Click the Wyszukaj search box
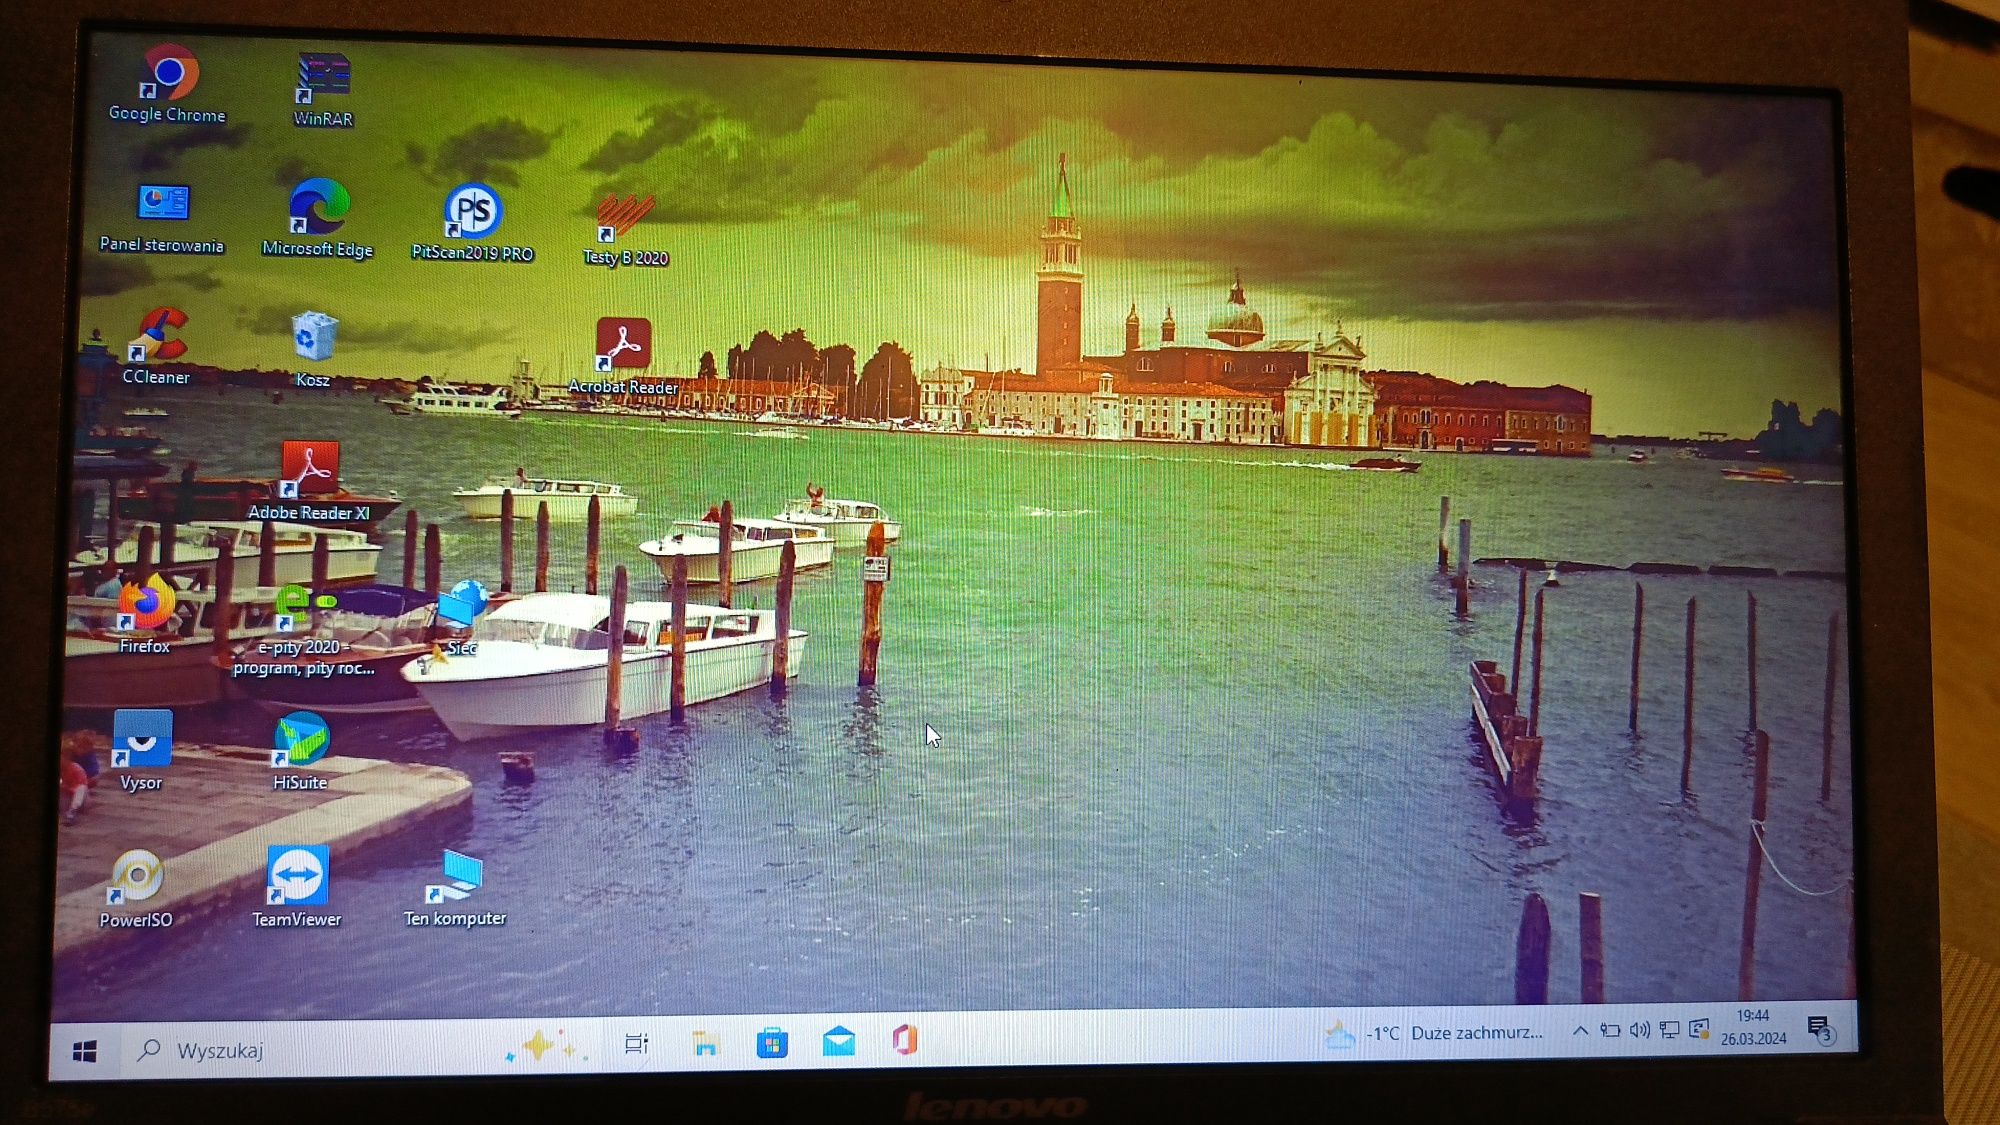This screenshot has width=2000, height=1125. pos(310,1050)
